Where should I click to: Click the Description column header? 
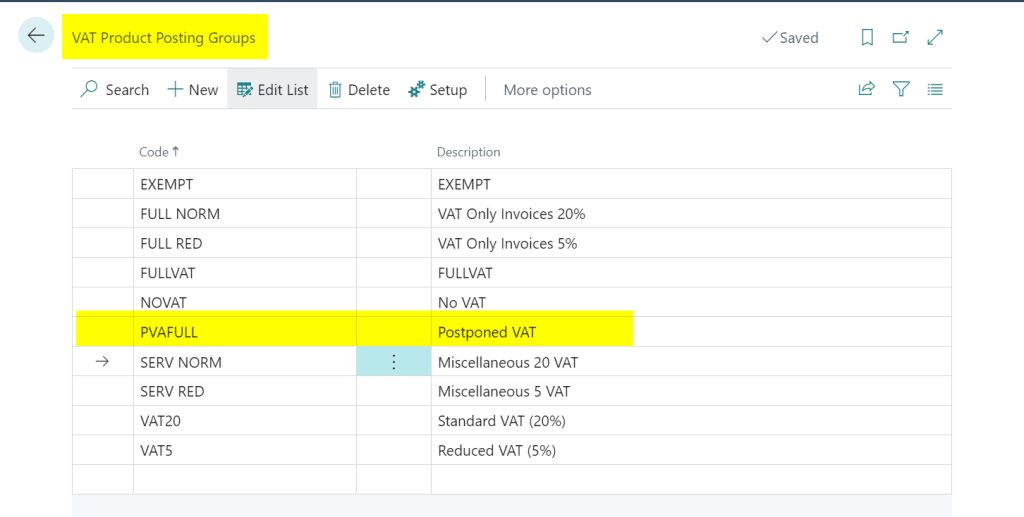click(468, 152)
